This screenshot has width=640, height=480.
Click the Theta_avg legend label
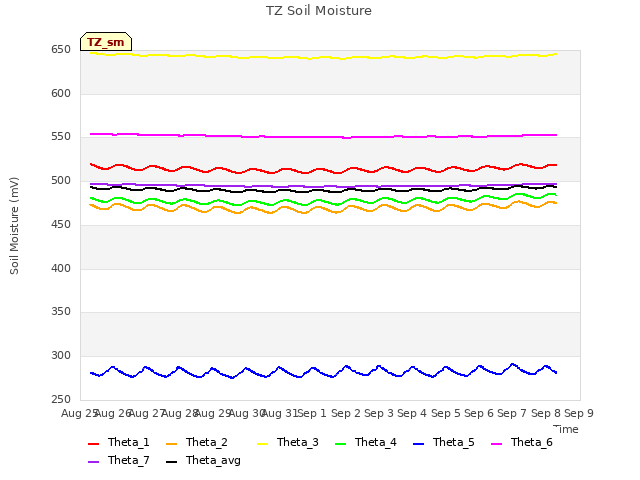[x=213, y=460]
